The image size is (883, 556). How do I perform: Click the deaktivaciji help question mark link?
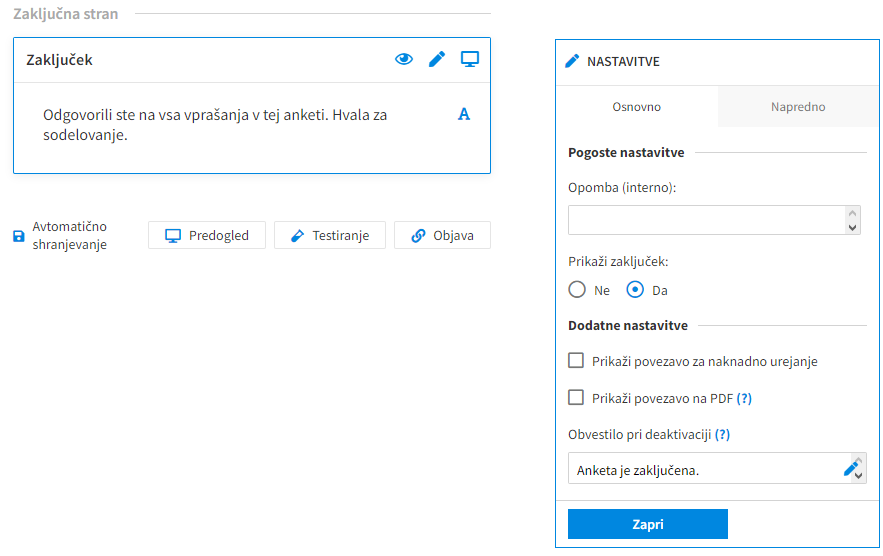coord(722,434)
